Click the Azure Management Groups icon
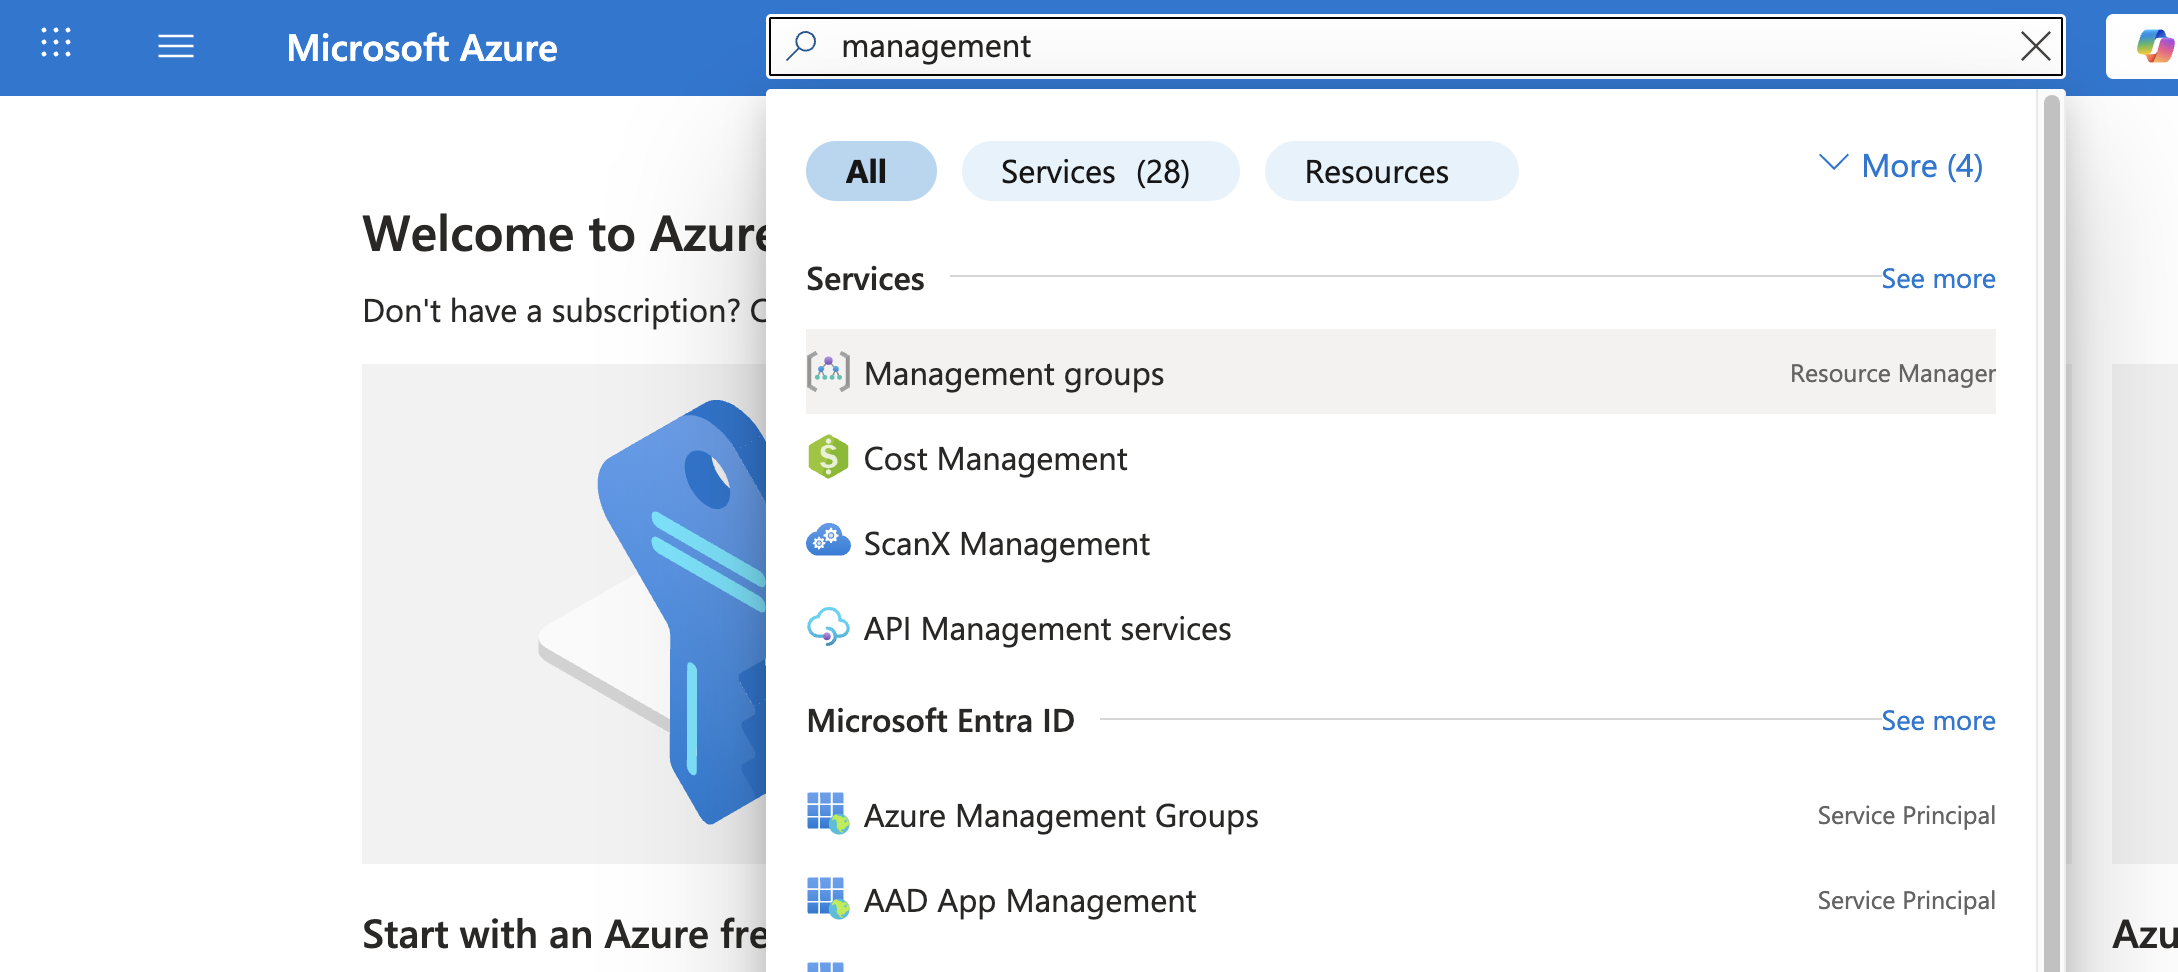The height and width of the screenshot is (972, 2178). (x=828, y=814)
